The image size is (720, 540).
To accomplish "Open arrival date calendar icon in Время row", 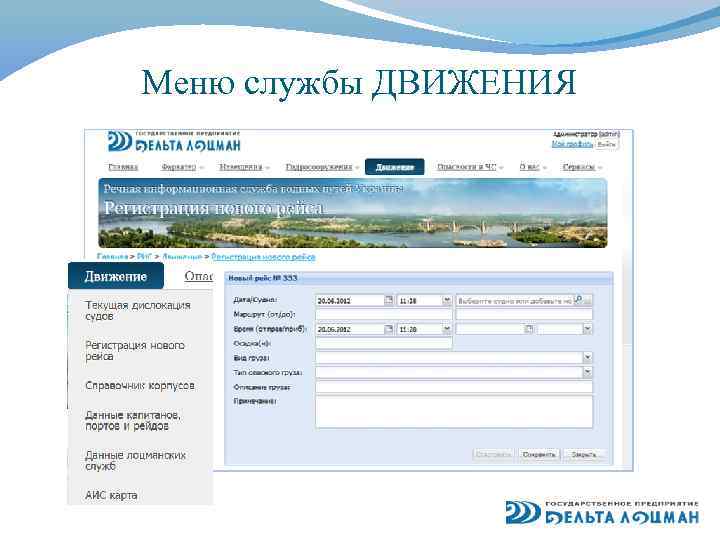I will coord(529,329).
